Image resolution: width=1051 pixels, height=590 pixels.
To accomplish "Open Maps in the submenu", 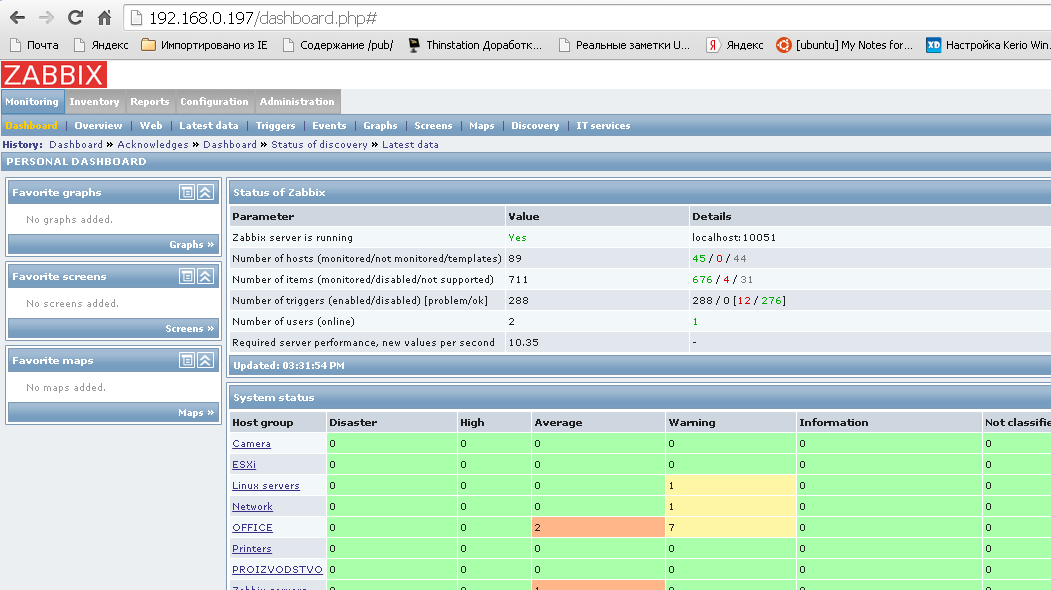I will (x=482, y=125).
